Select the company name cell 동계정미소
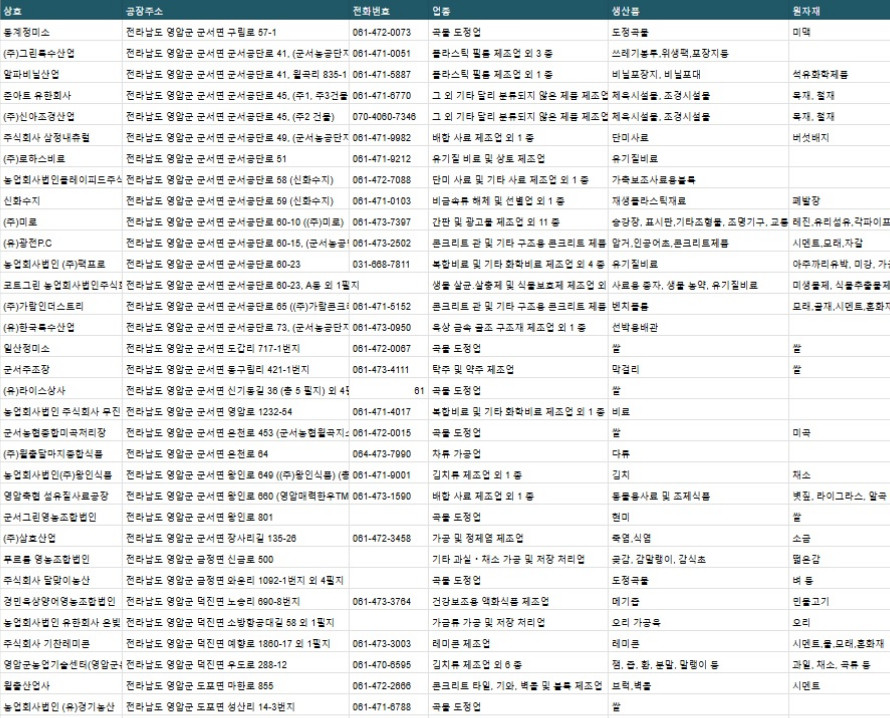Image resolution: width=890 pixels, height=718 pixels. [x=61, y=32]
